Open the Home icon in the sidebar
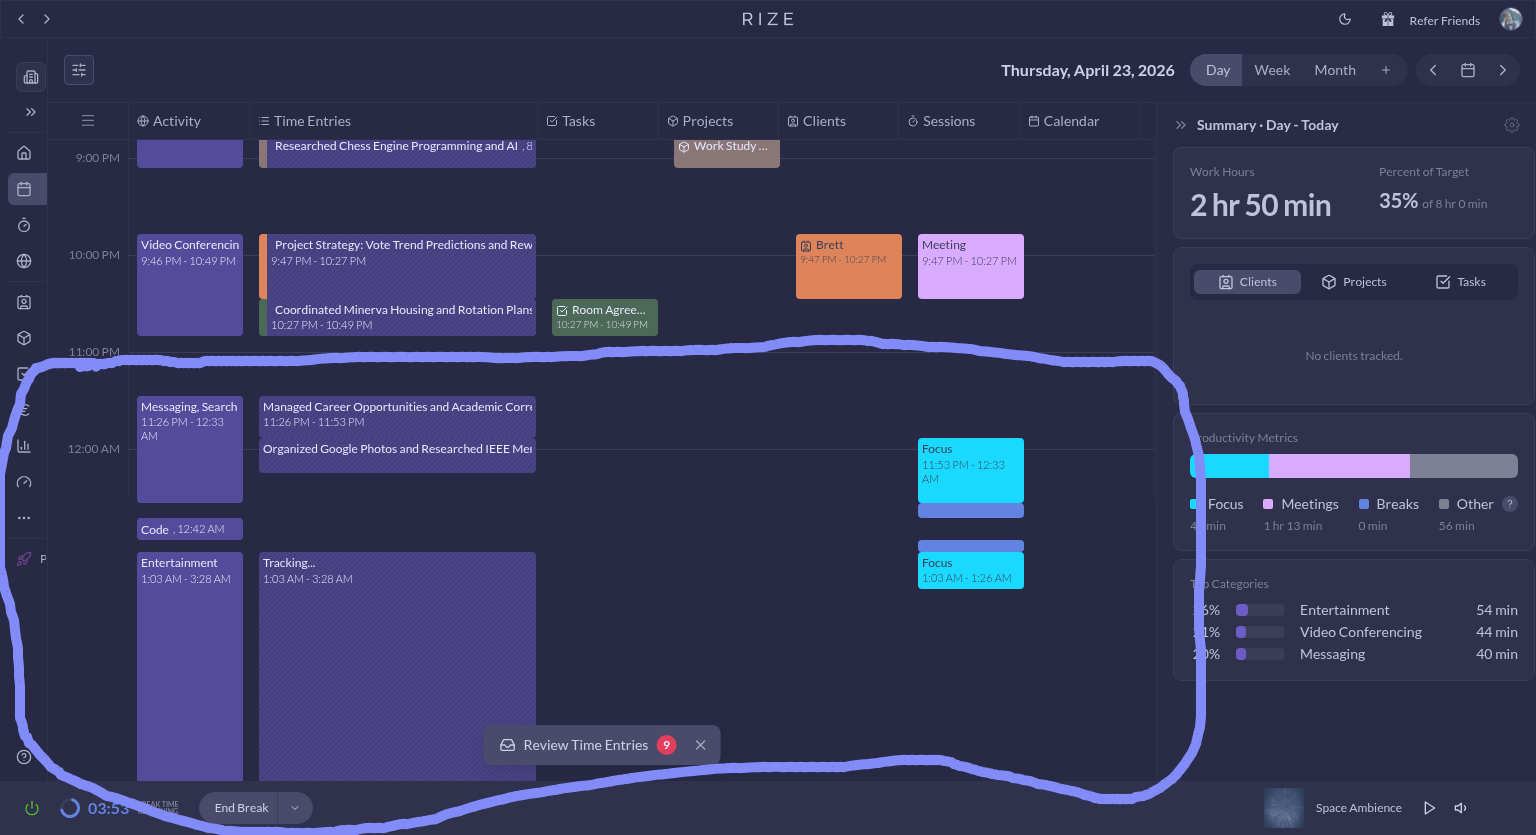 click(24, 153)
